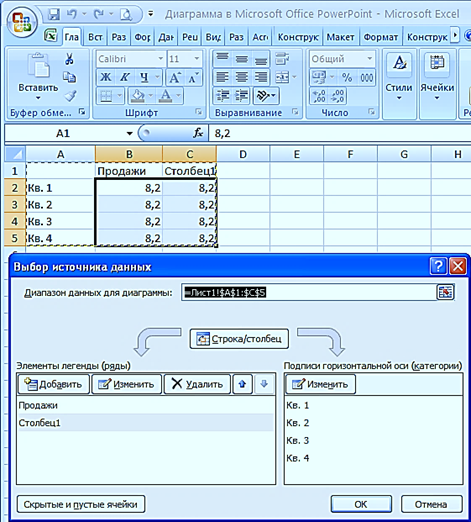Move series up with the arrow icon
Viewport: 471px width, 522px height.
pyautogui.click(x=242, y=384)
